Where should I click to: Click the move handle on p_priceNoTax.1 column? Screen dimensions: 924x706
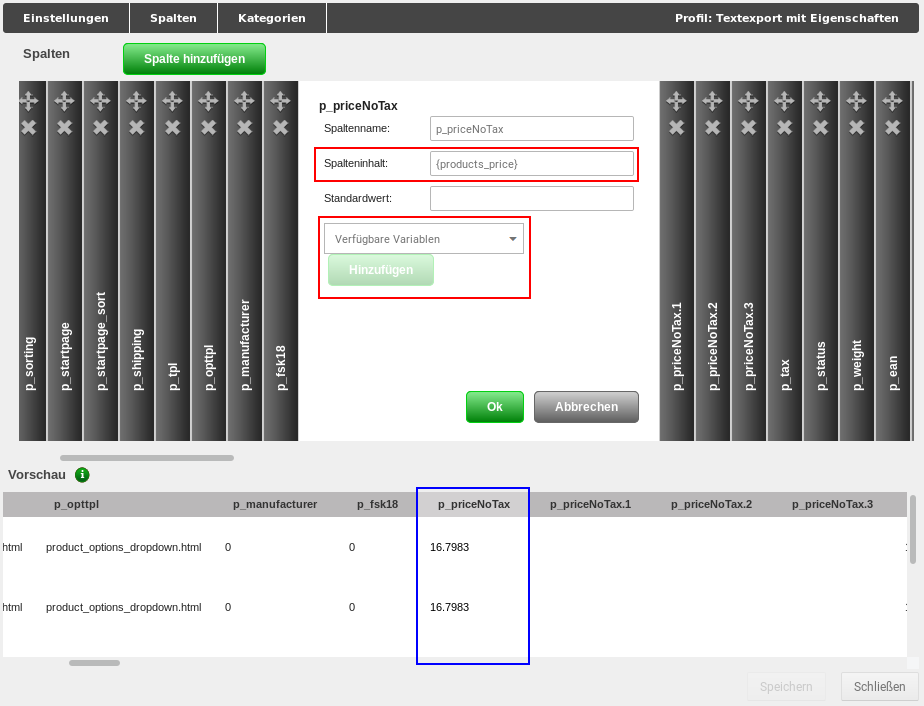[676, 99]
